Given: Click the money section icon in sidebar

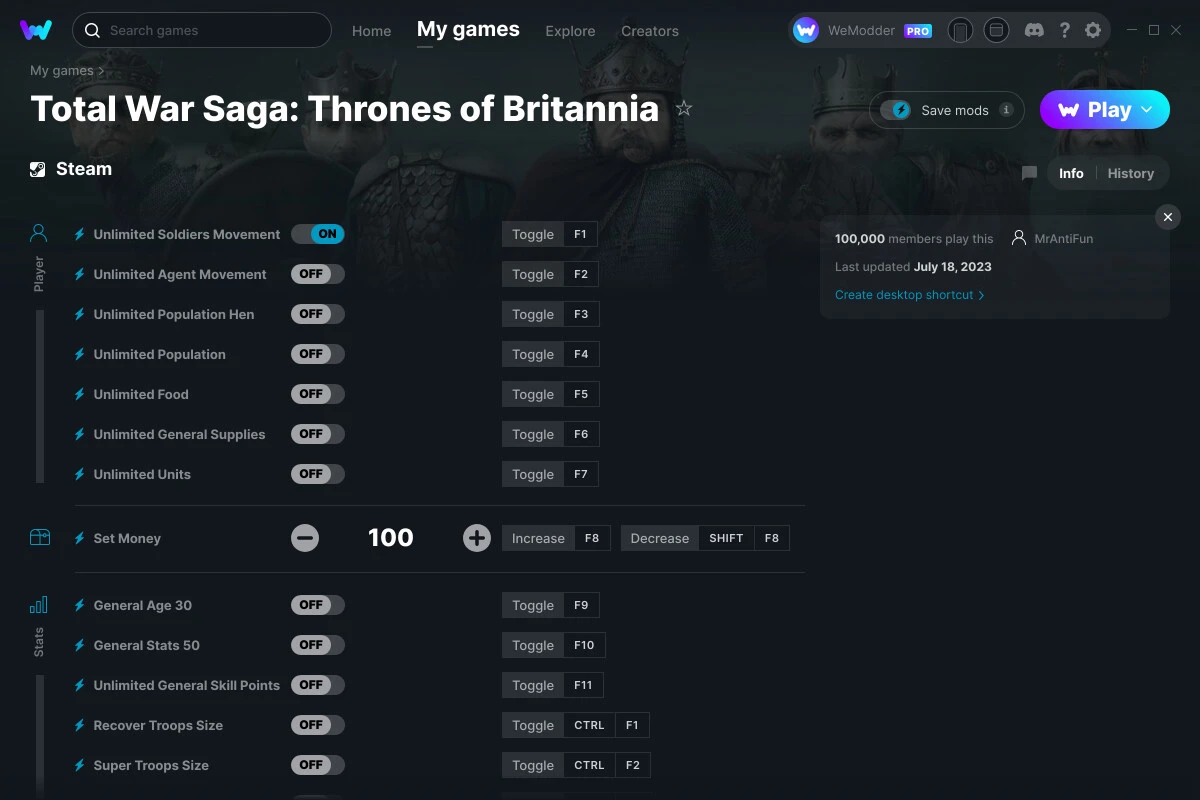Looking at the screenshot, I should 38,537.
